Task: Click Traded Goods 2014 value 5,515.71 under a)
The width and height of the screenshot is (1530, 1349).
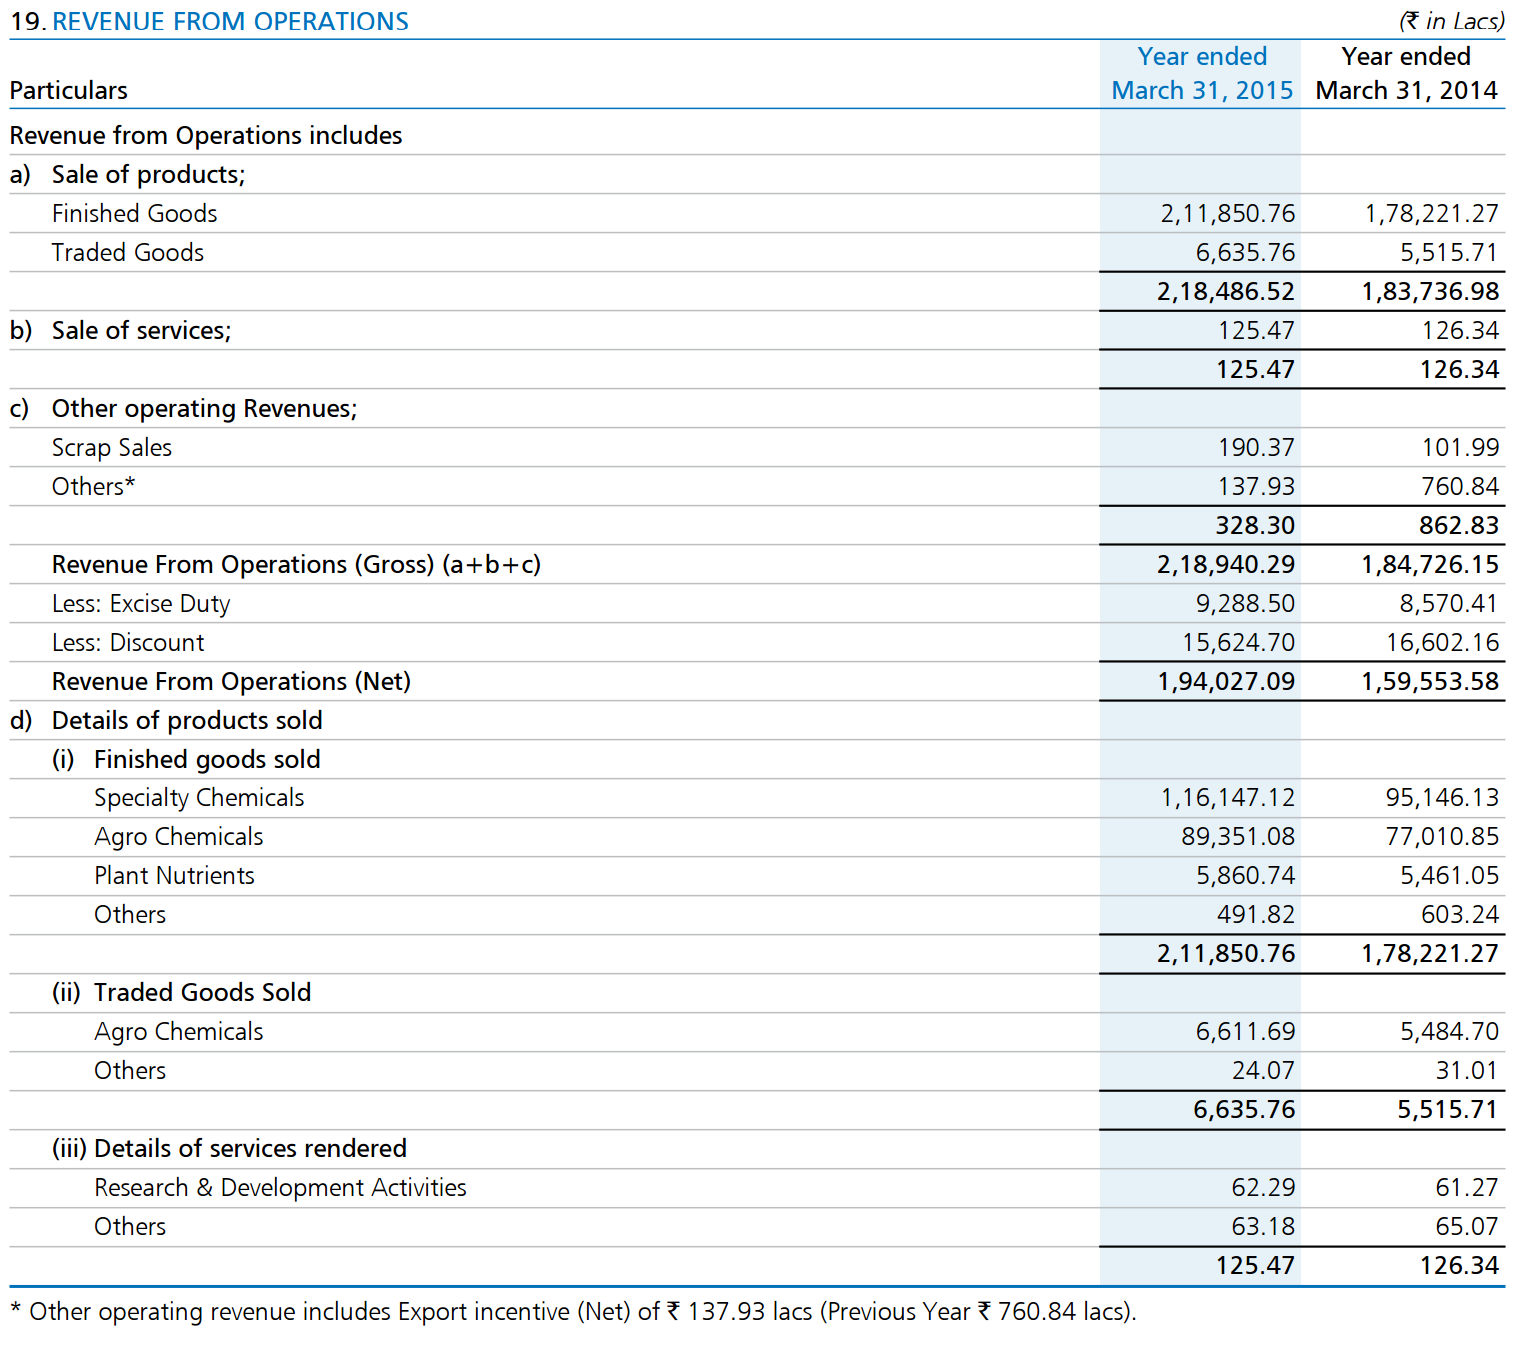Action: pyautogui.click(x=1449, y=252)
